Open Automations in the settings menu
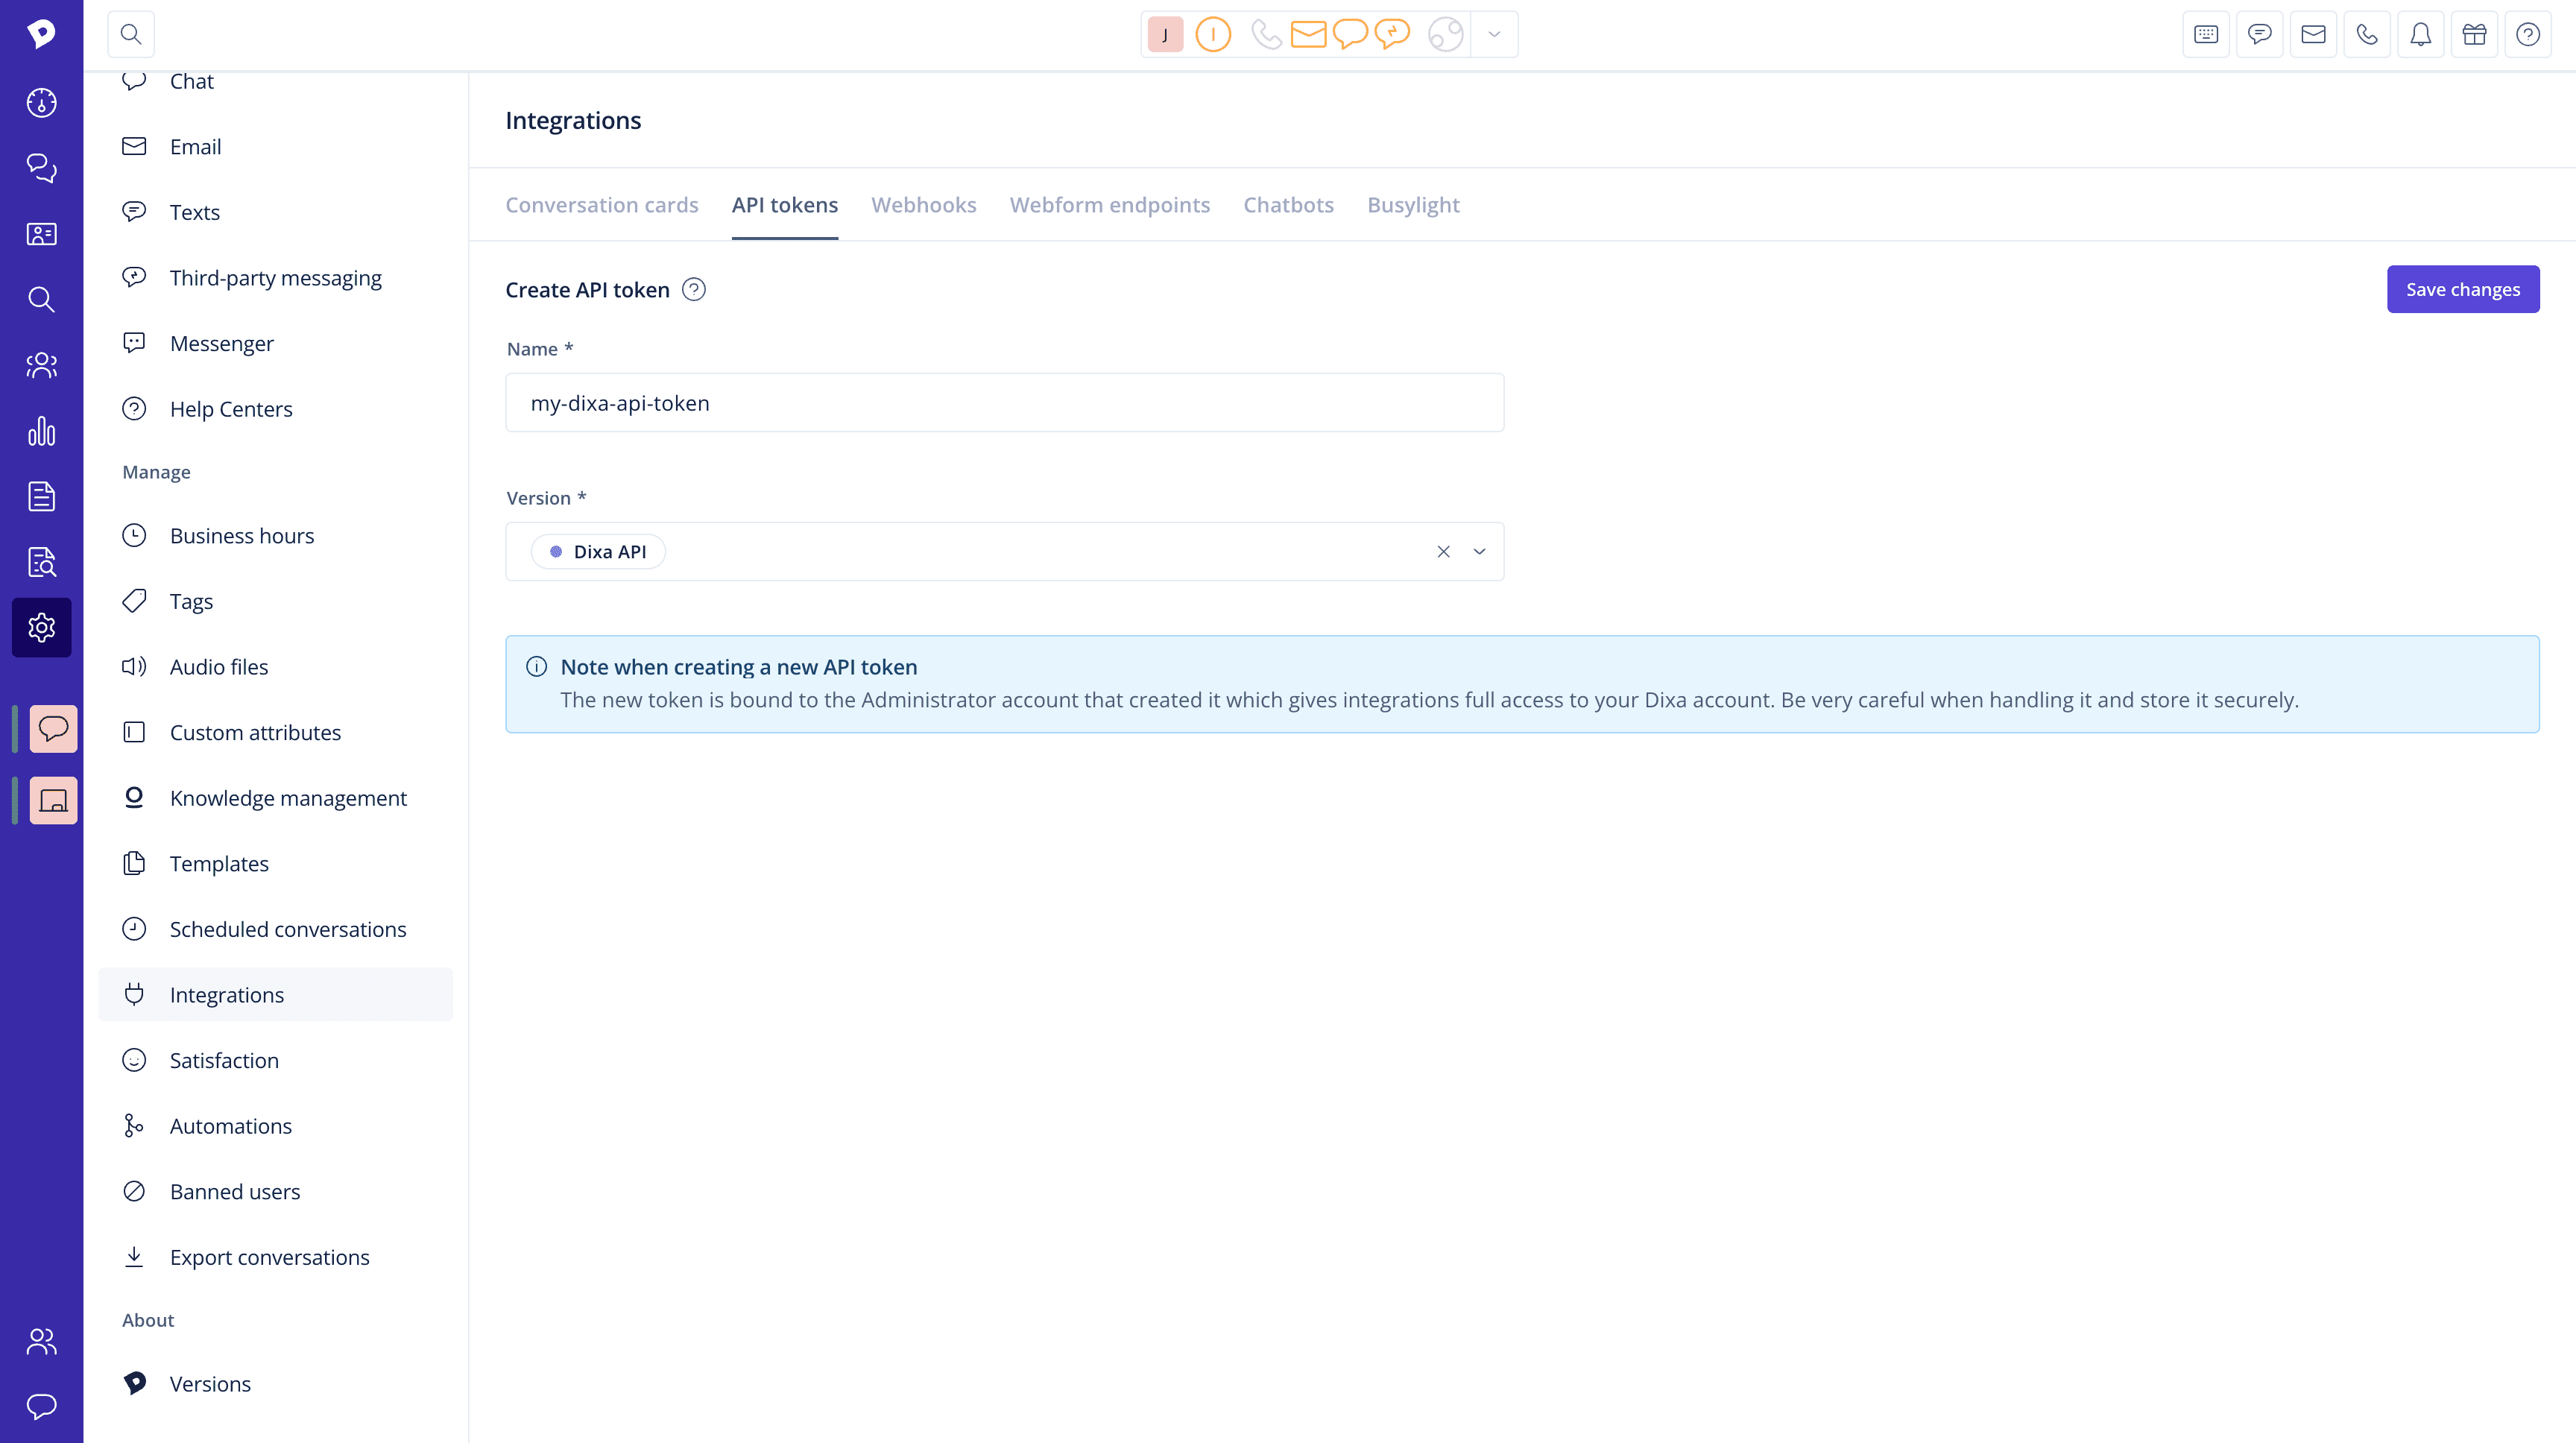 [230, 1126]
